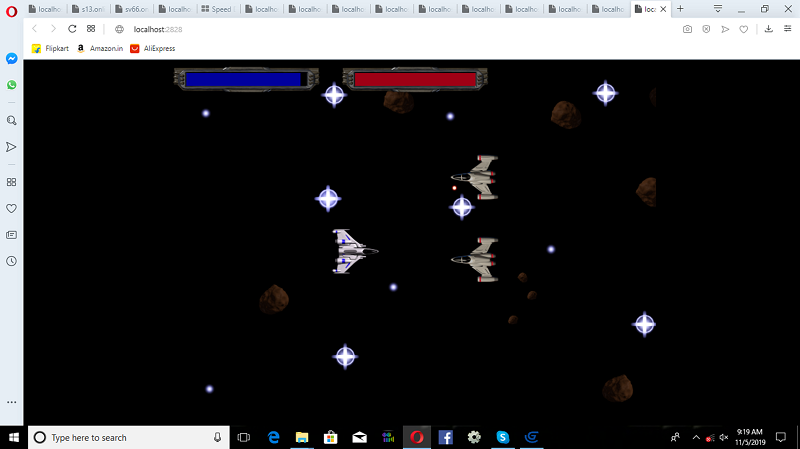Open File Explorer from the taskbar
The image size is (800, 449).
point(302,437)
